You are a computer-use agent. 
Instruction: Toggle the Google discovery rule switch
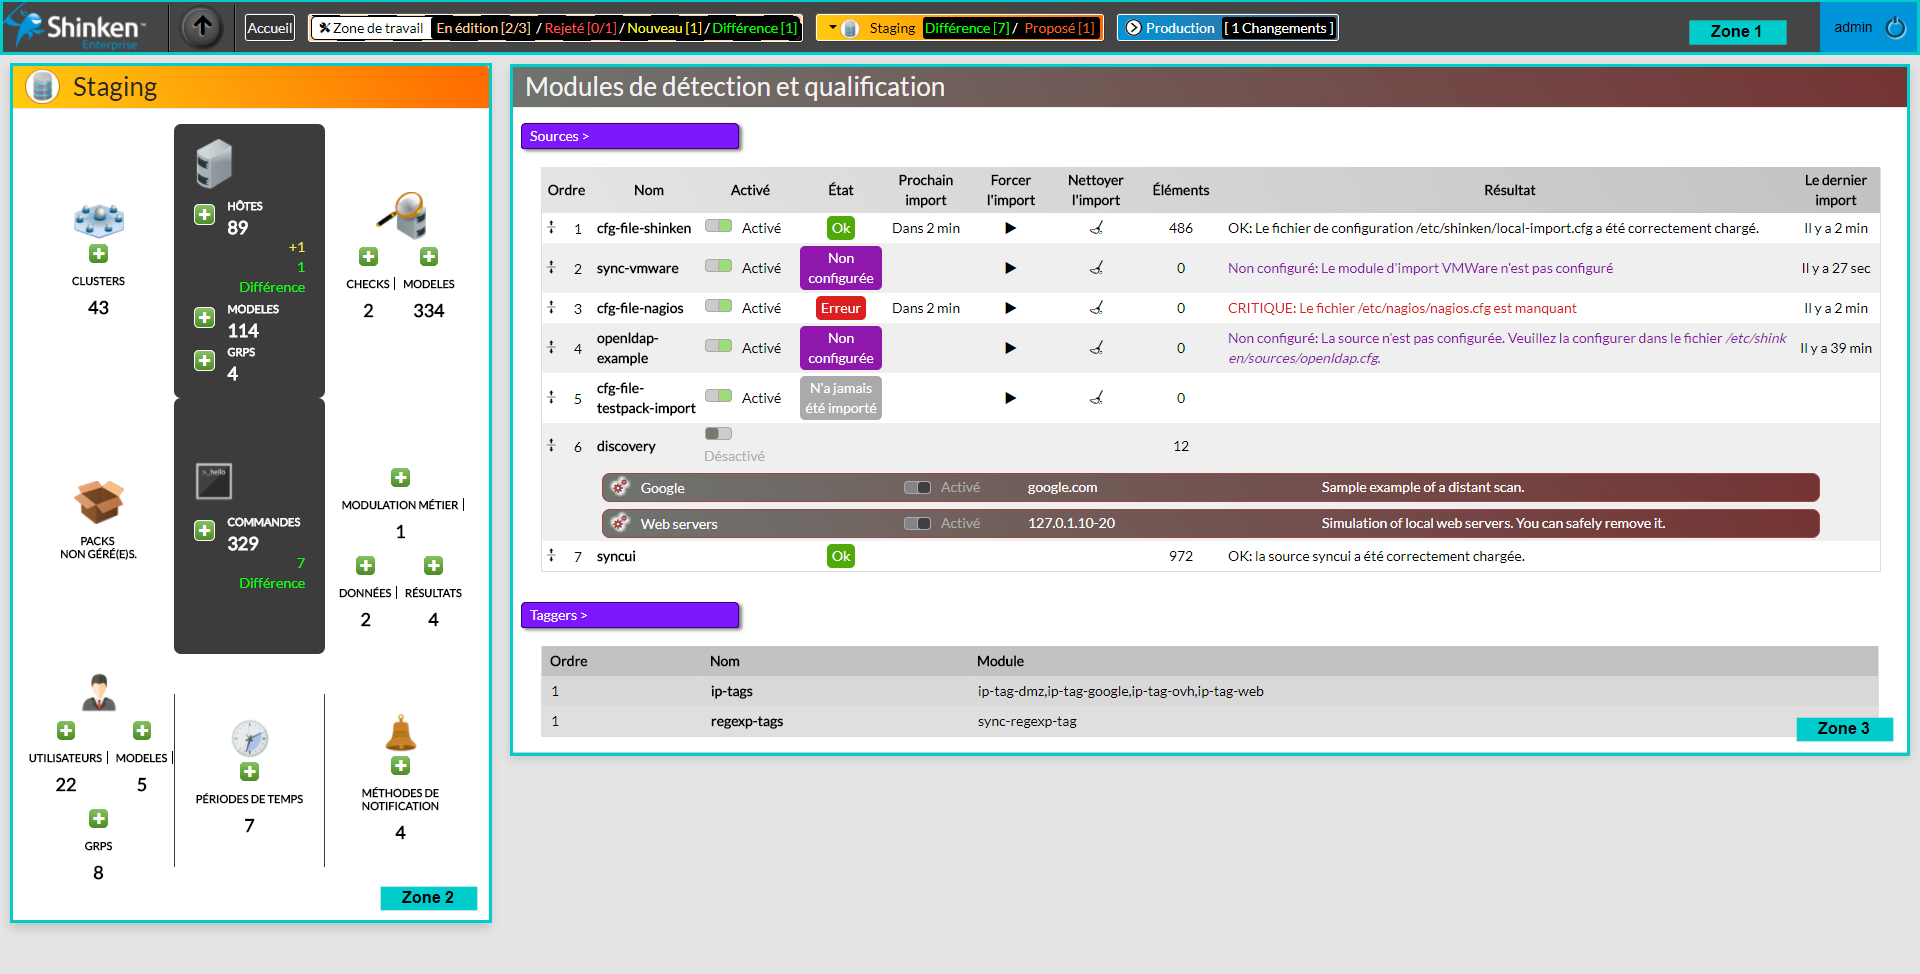click(x=917, y=488)
